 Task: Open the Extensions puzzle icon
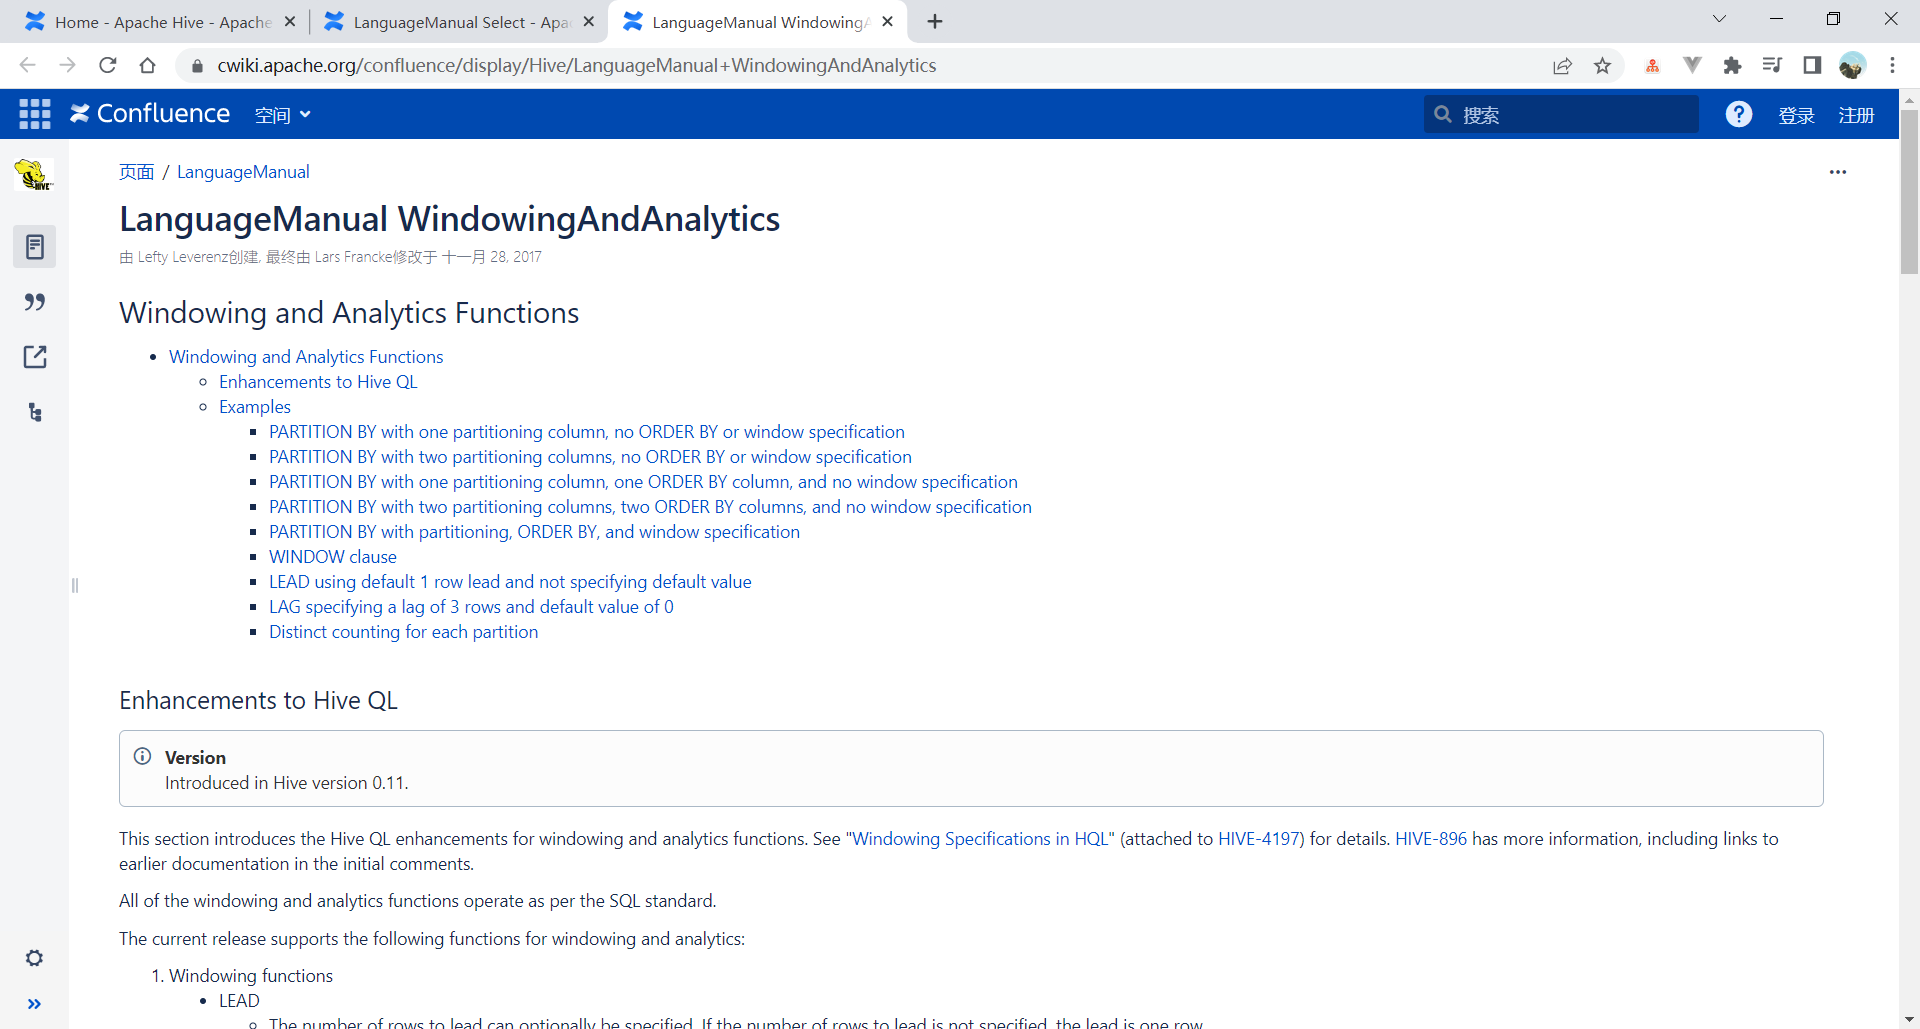pos(1732,65)
